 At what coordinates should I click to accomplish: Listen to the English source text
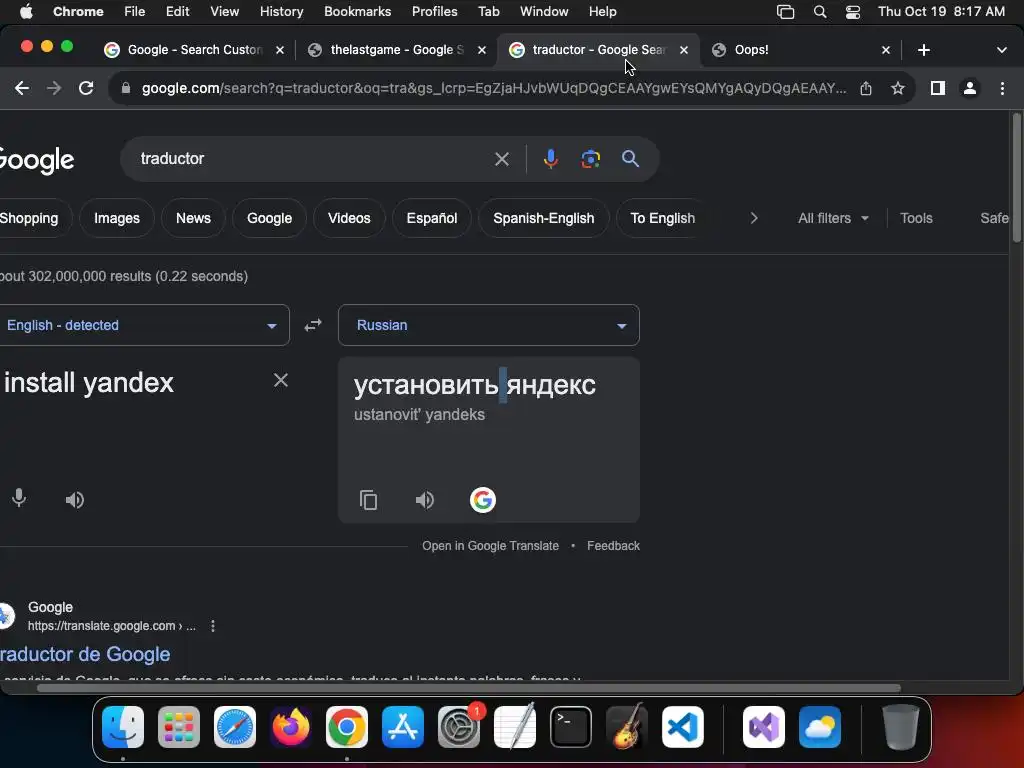(x=74, y=500)
